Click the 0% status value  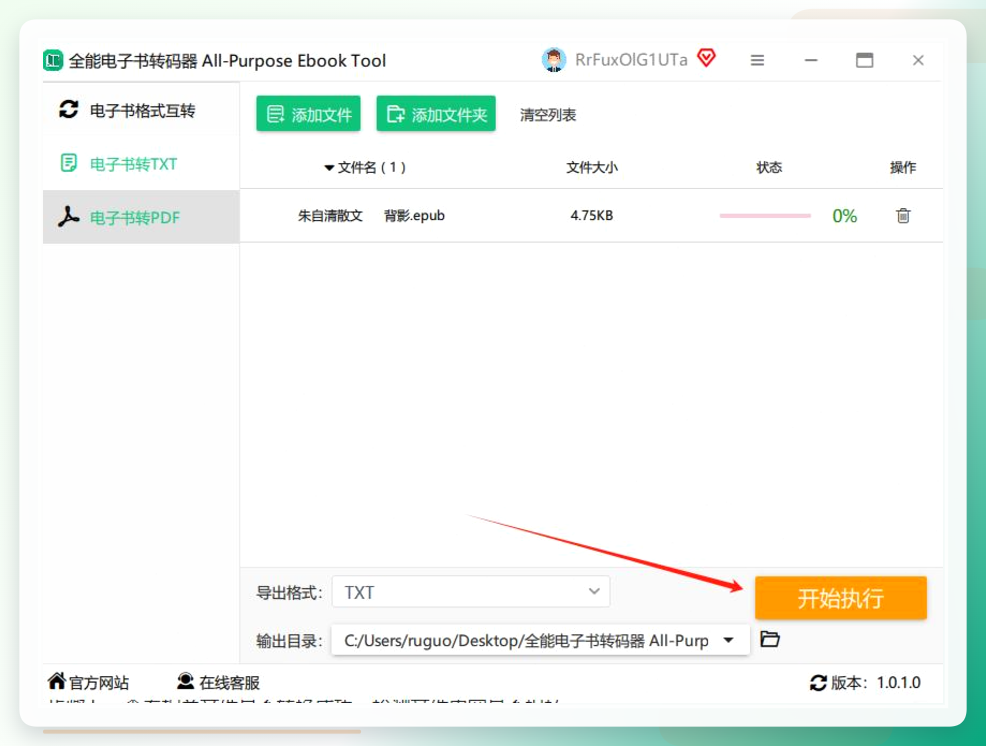coord(845,216)
